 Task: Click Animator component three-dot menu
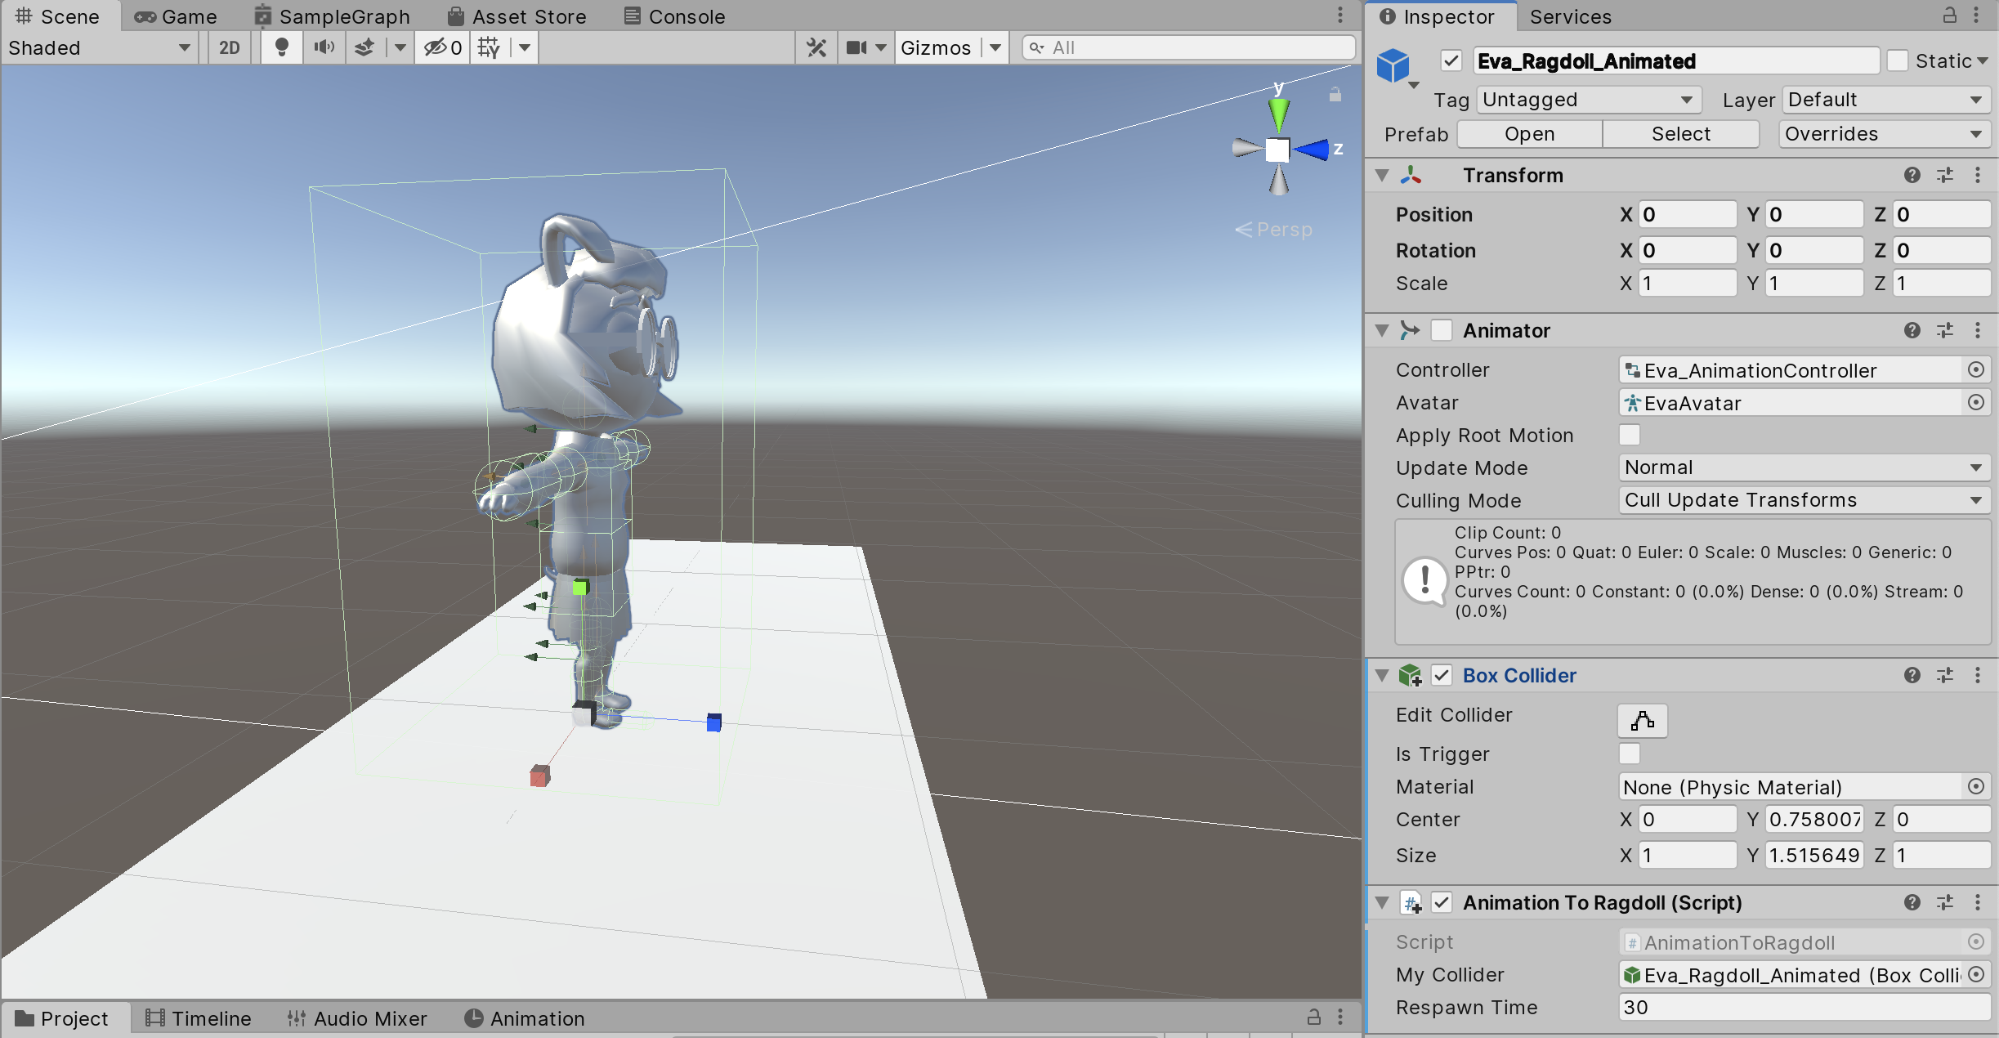(1977, 330)
